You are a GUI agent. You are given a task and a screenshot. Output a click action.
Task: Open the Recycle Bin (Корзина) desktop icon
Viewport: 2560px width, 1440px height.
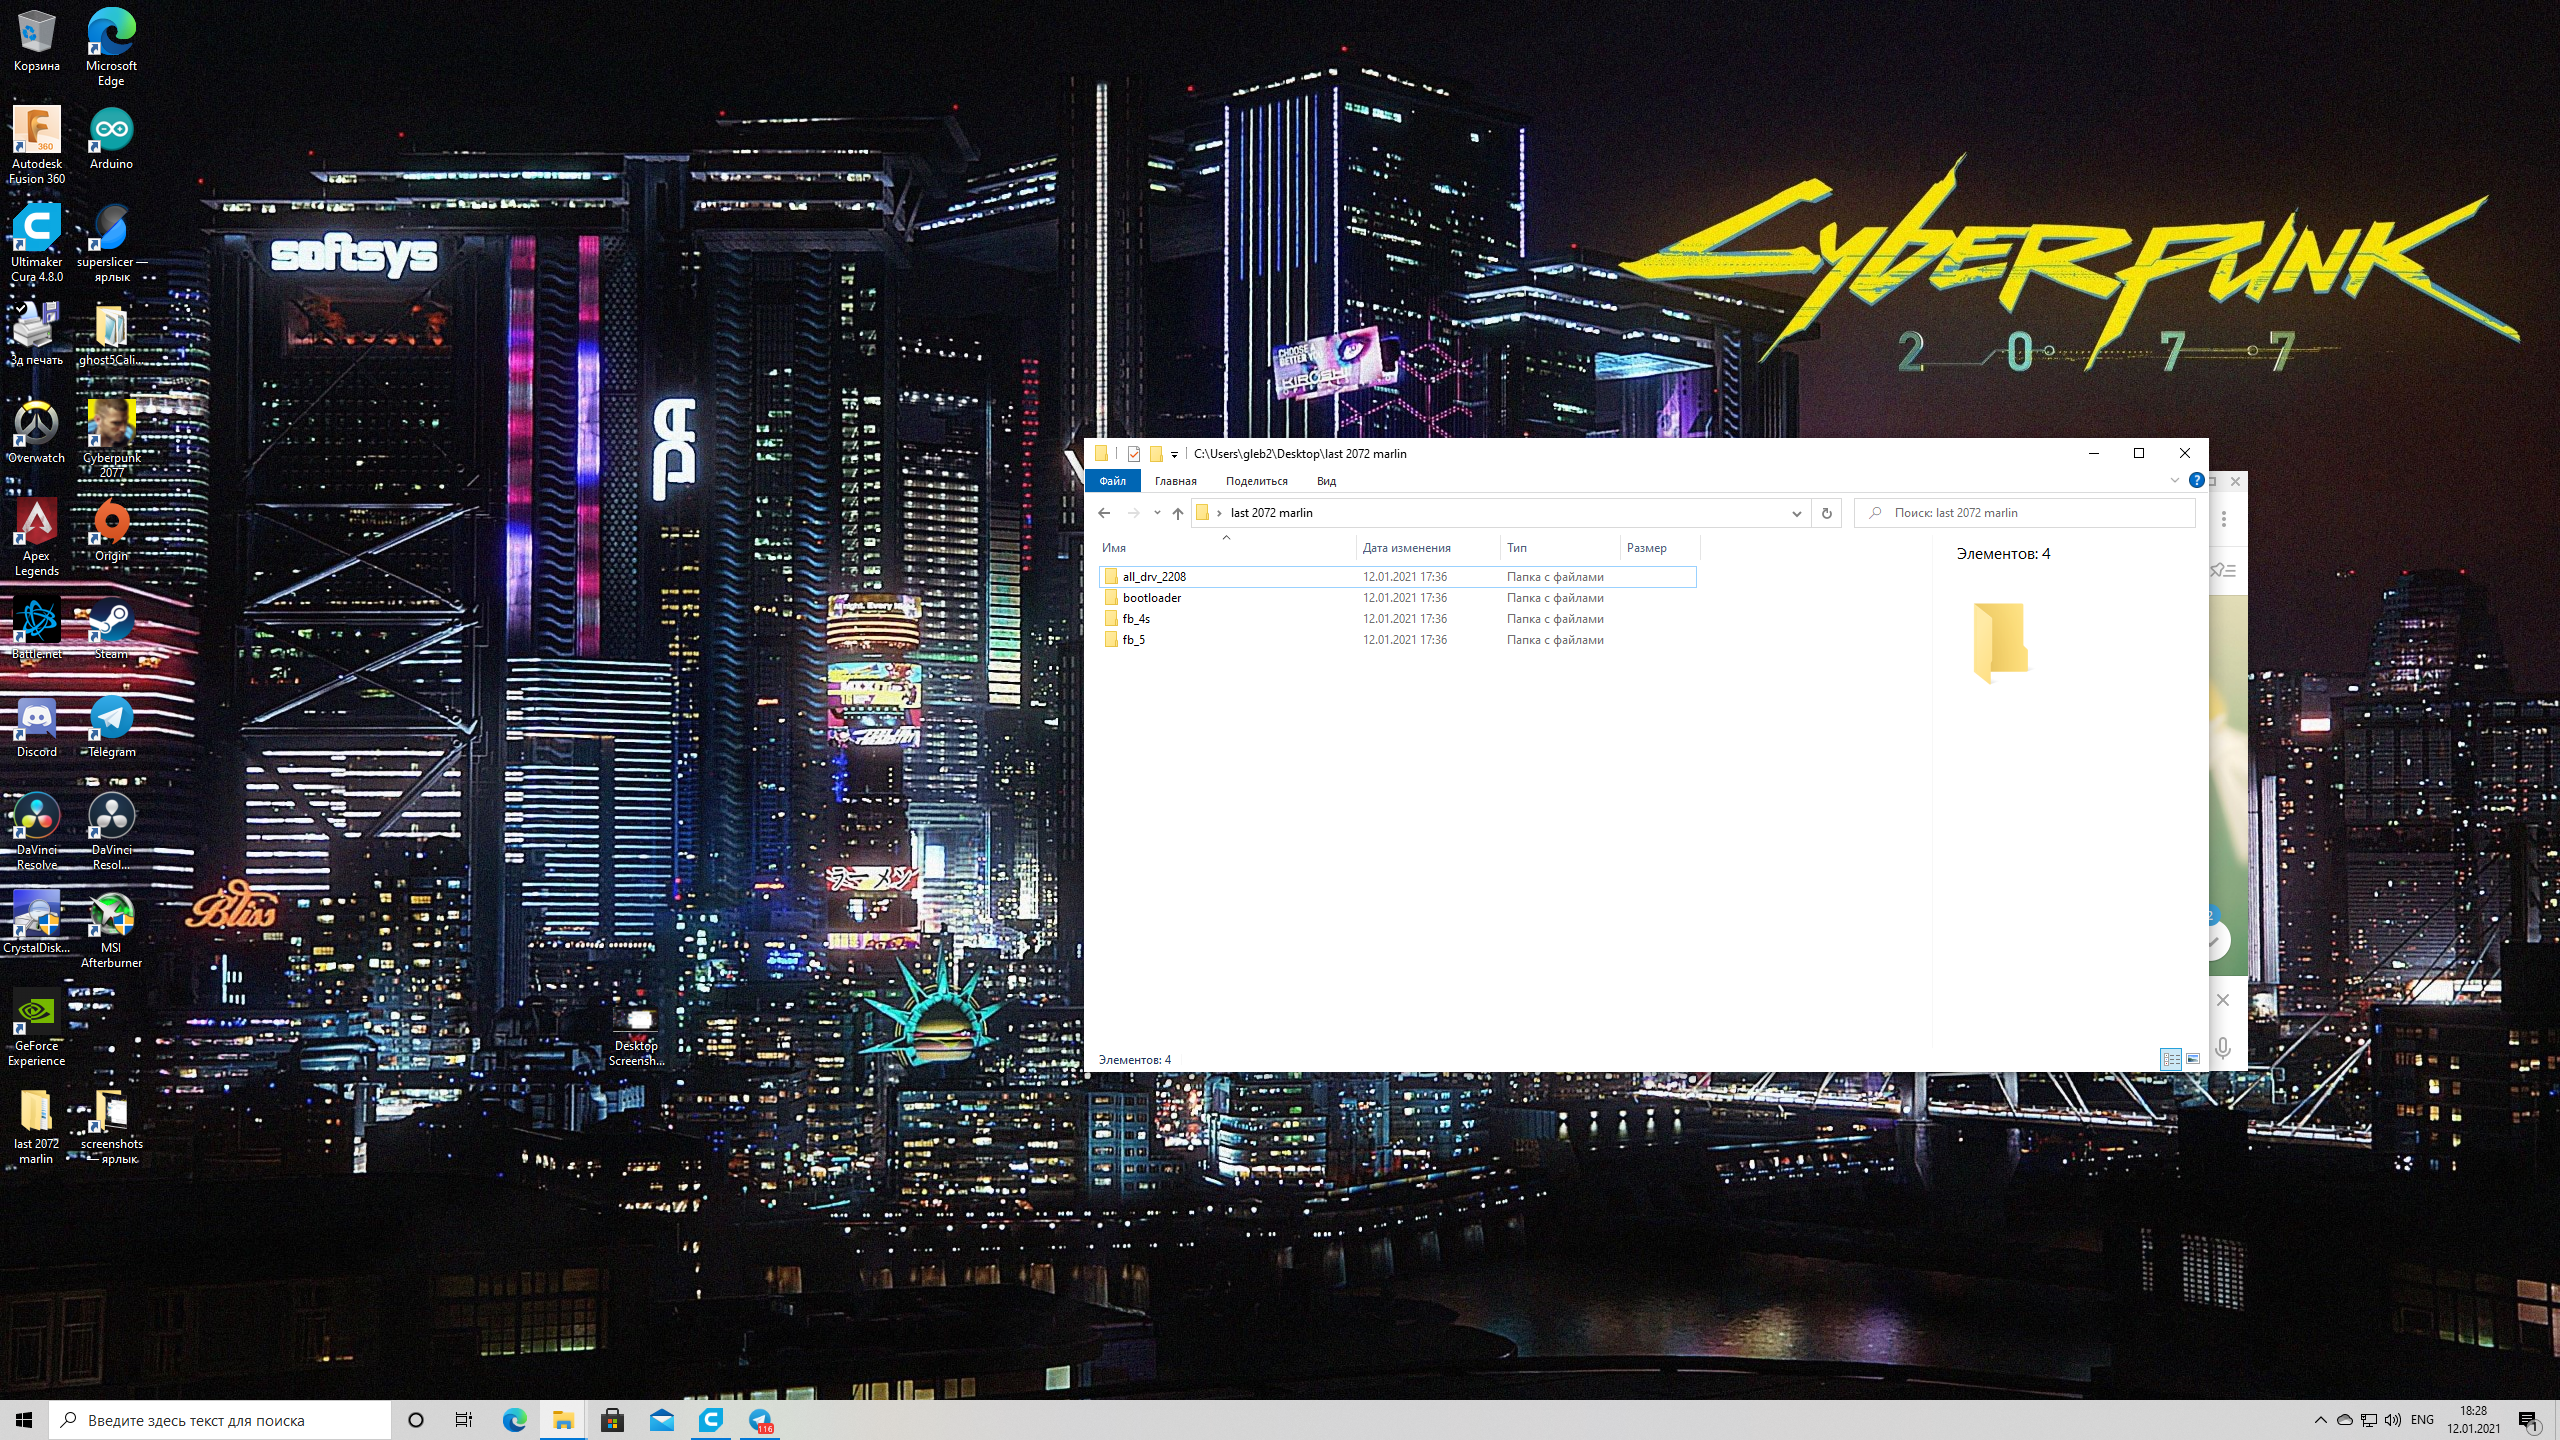pyautogui.click(x=36, y=40)
